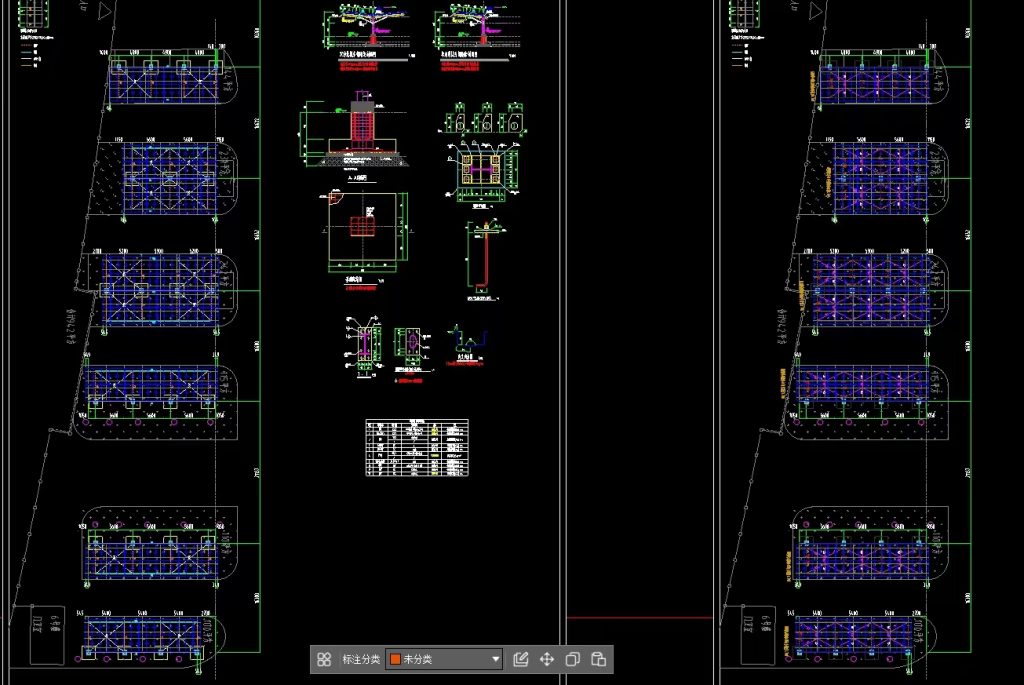The height and width of the screenshot is (685, 1024).
Task: Click the paste icon in annotation toolbar
Action: click(x=598, y=659)
